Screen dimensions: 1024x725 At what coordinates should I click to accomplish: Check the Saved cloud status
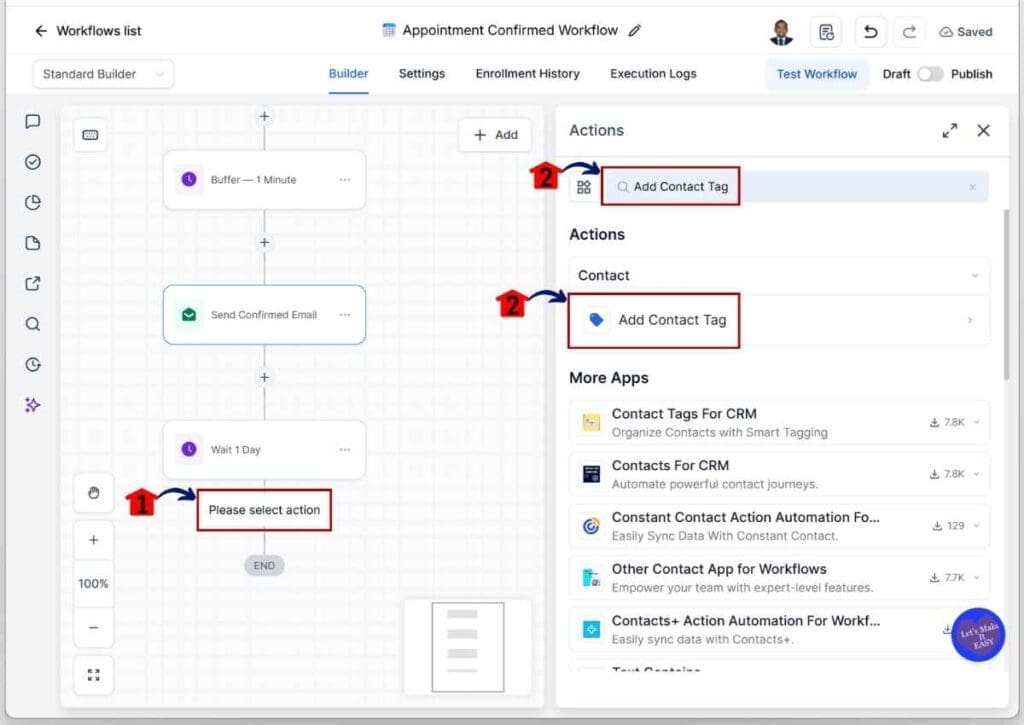click(x=965, y=32)
